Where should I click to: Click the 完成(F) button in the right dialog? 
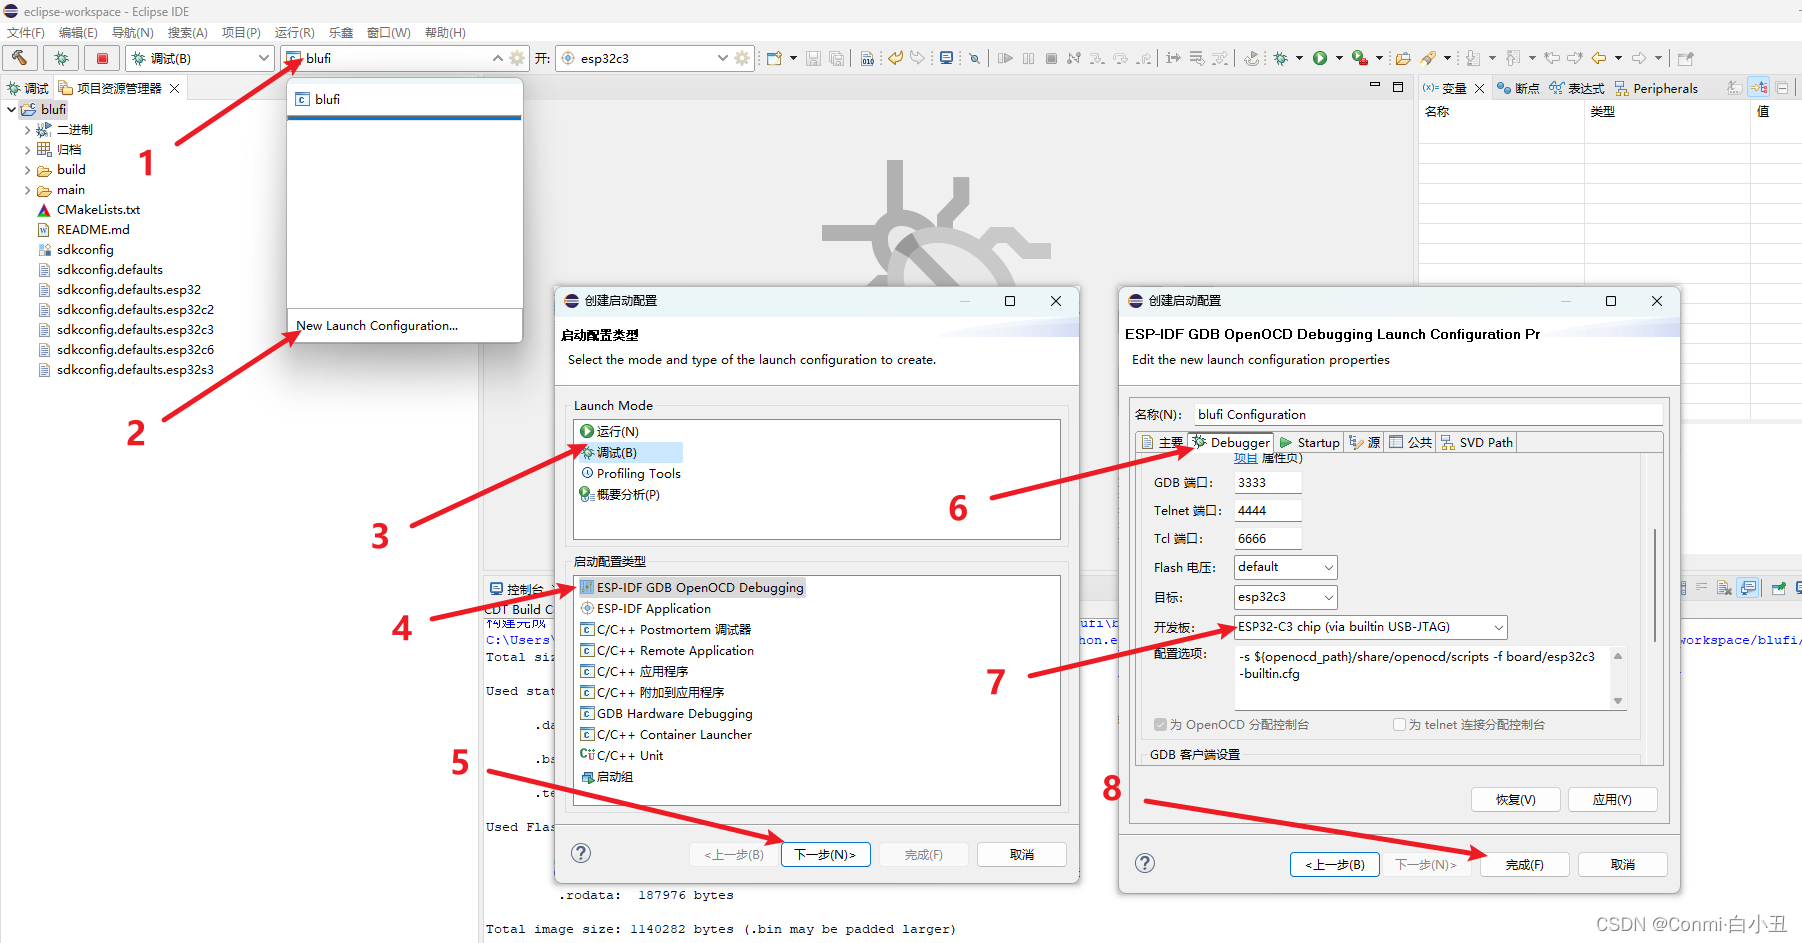(x=1524, y=865)
